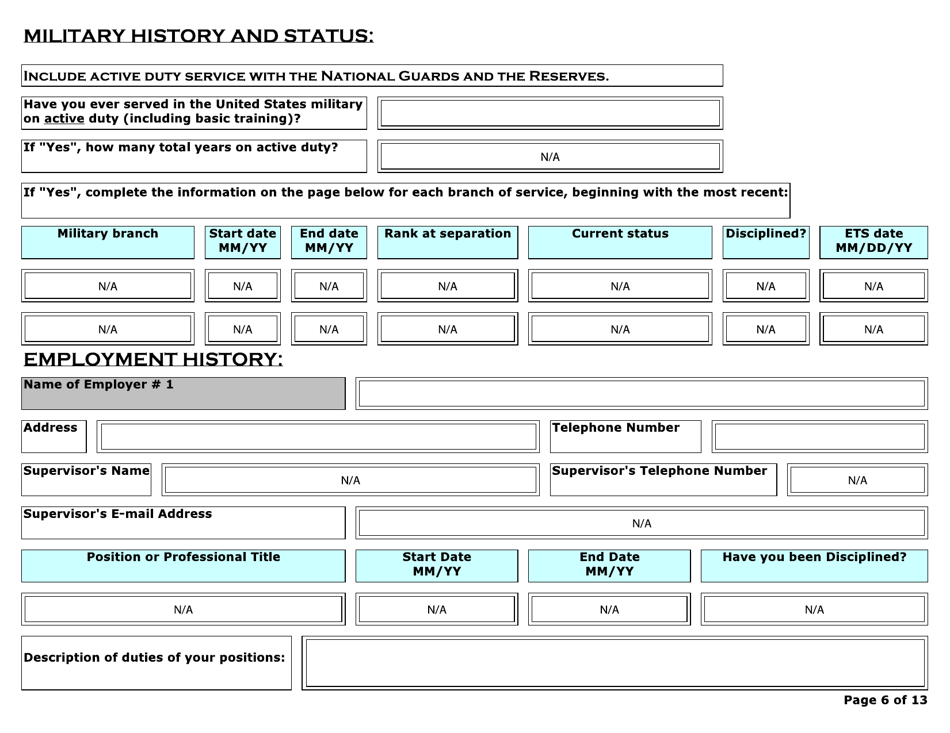Select the first row Rank at separation field

coord(447,286)
